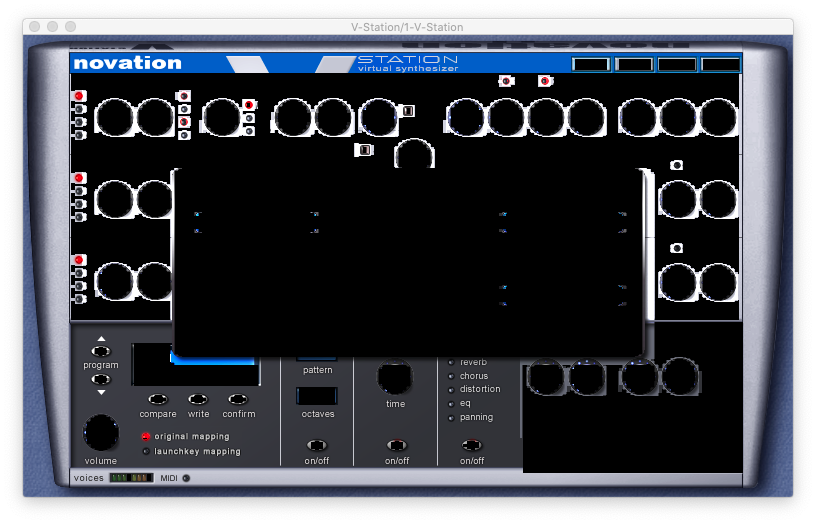816x524 pixels.
Task: Click the voices meter in the status strip
Action: pyautogui.click(x=131, y=478)
